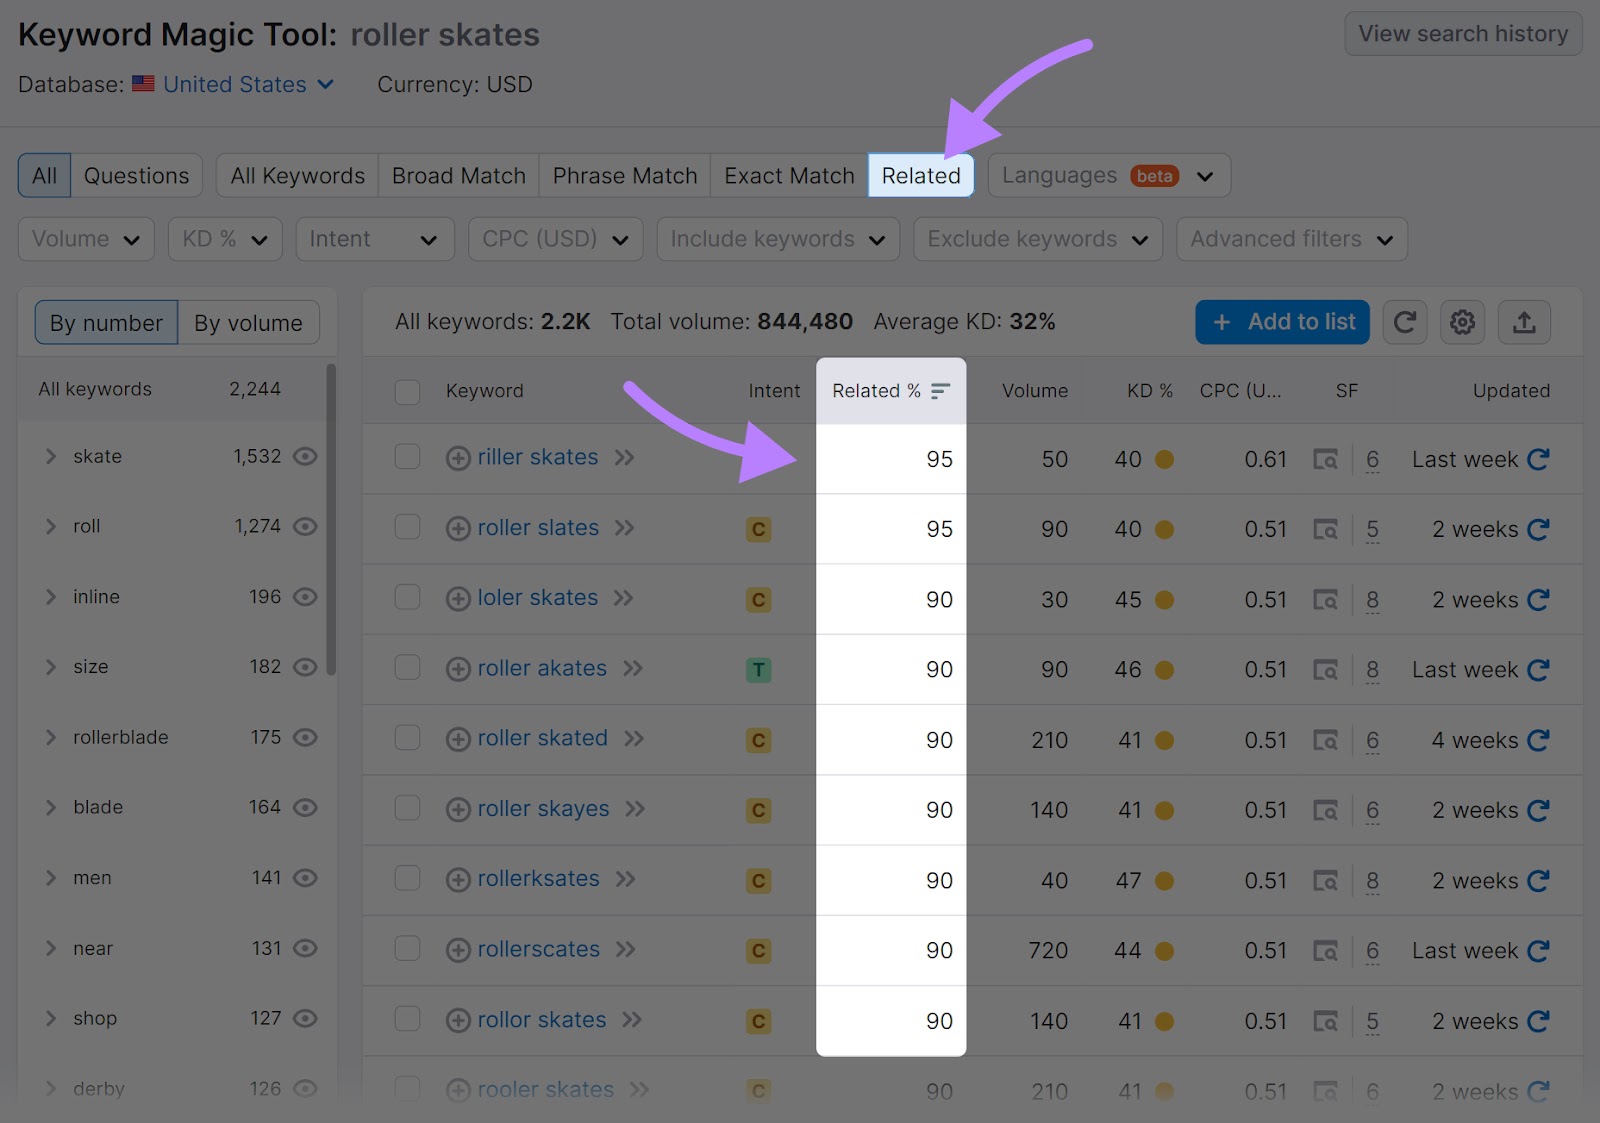1600x1123 pixels.
Task: Hide 'skate' keywords using the eye icon
Action: (x=305, y=456)
